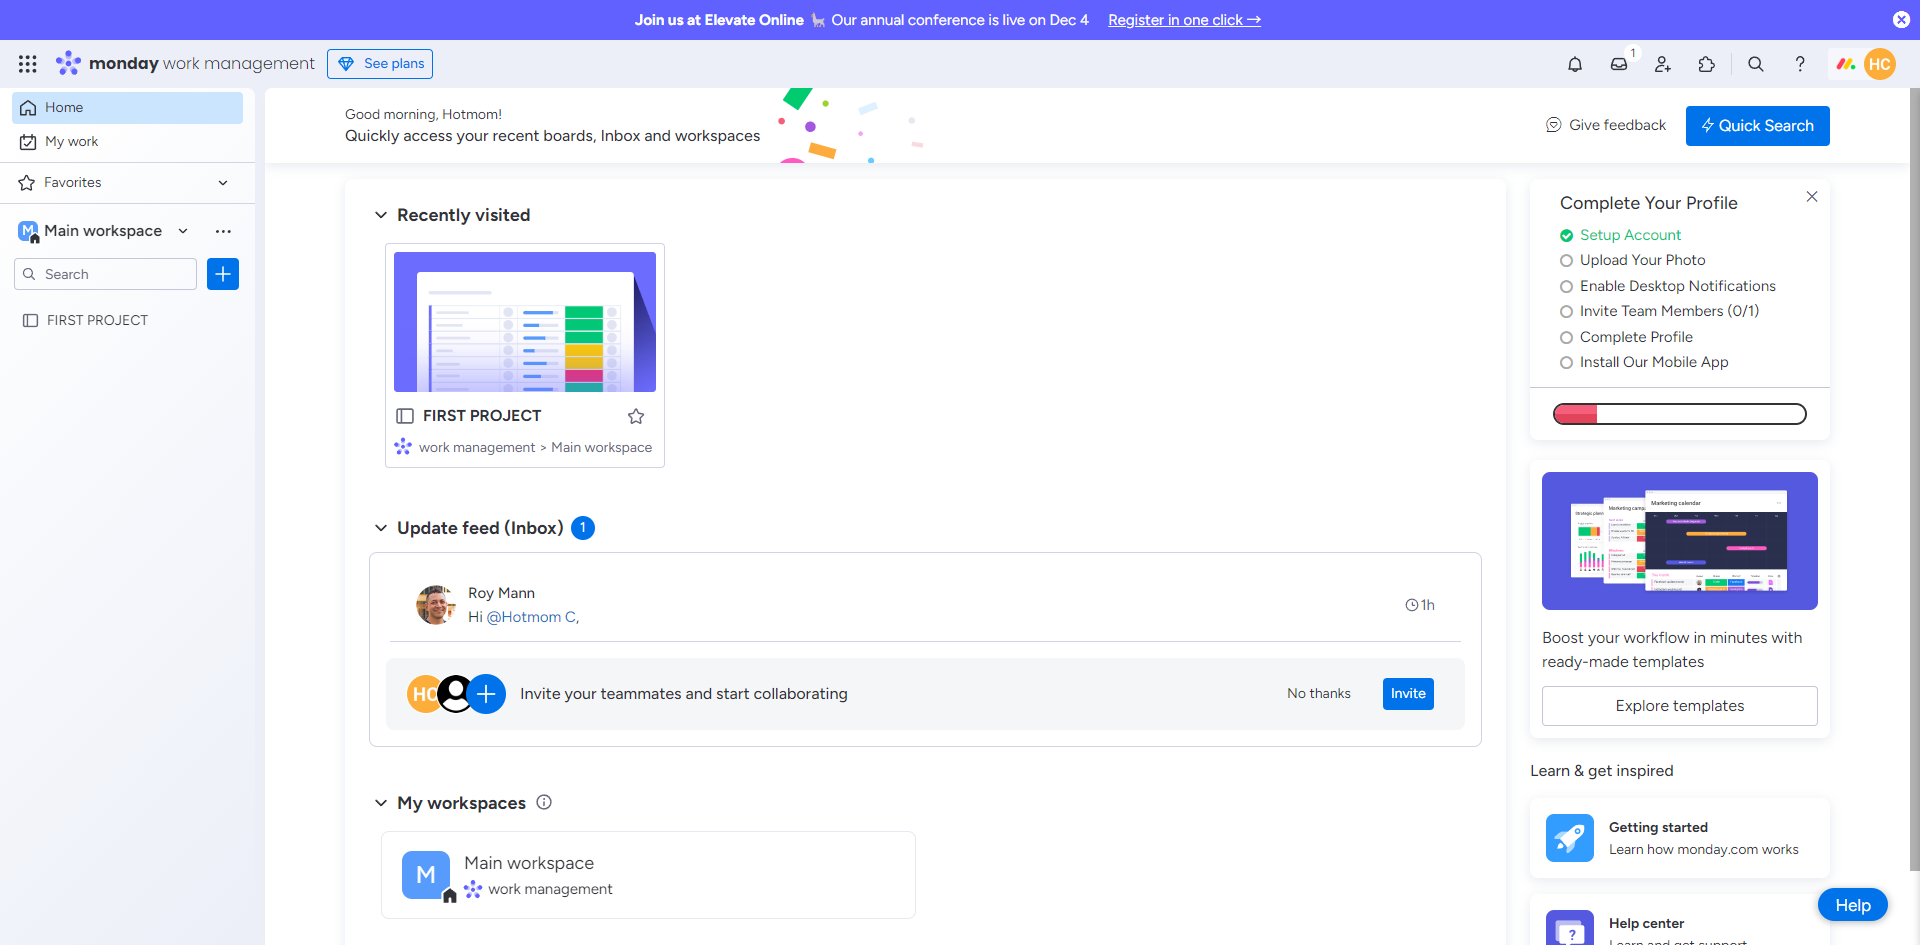Click No thanks on invite prompt
Screen dimensions: 1920x945
[1319, 694]
